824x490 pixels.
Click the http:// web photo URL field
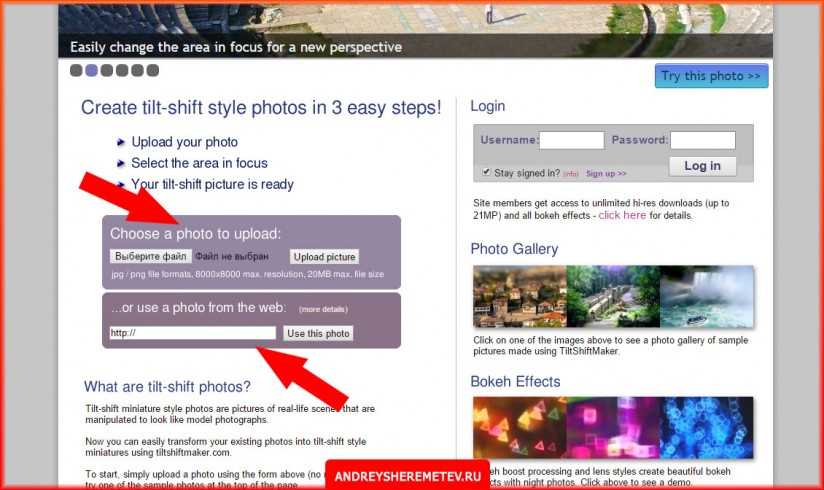(192, 333)
